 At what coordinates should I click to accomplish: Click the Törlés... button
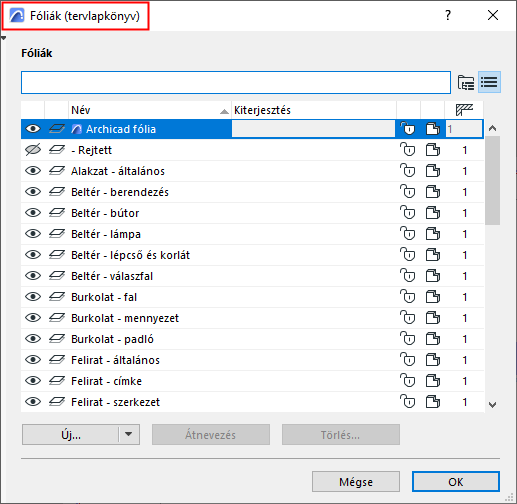point(341,434)
